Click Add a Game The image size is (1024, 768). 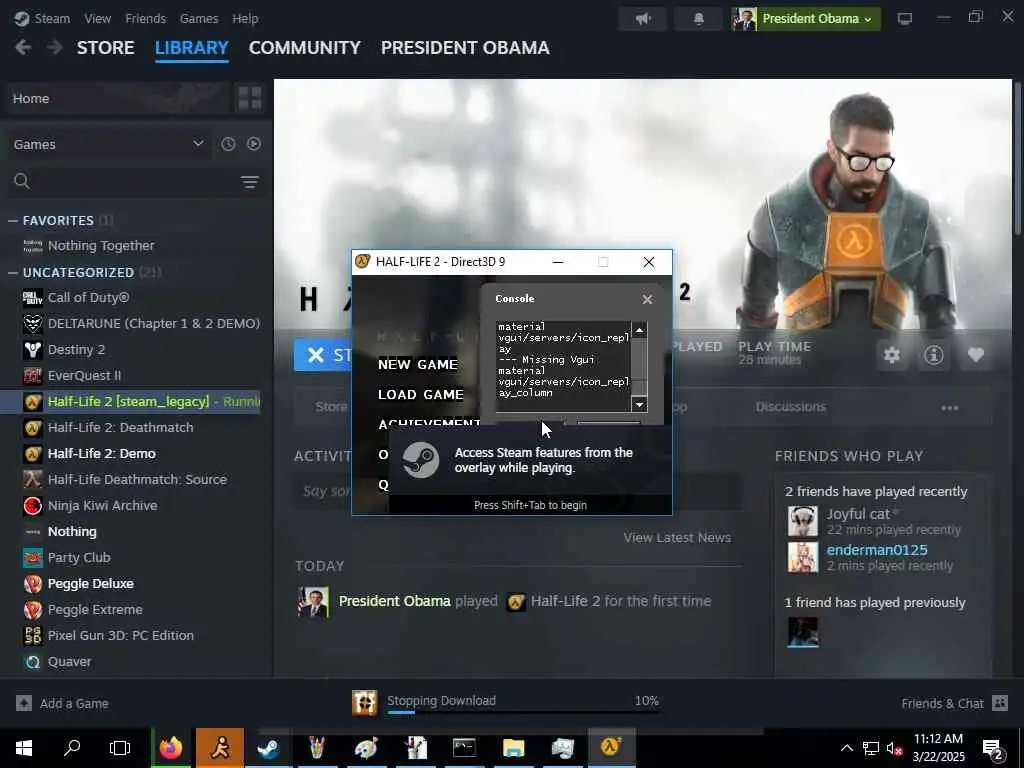tap(63, 703)
